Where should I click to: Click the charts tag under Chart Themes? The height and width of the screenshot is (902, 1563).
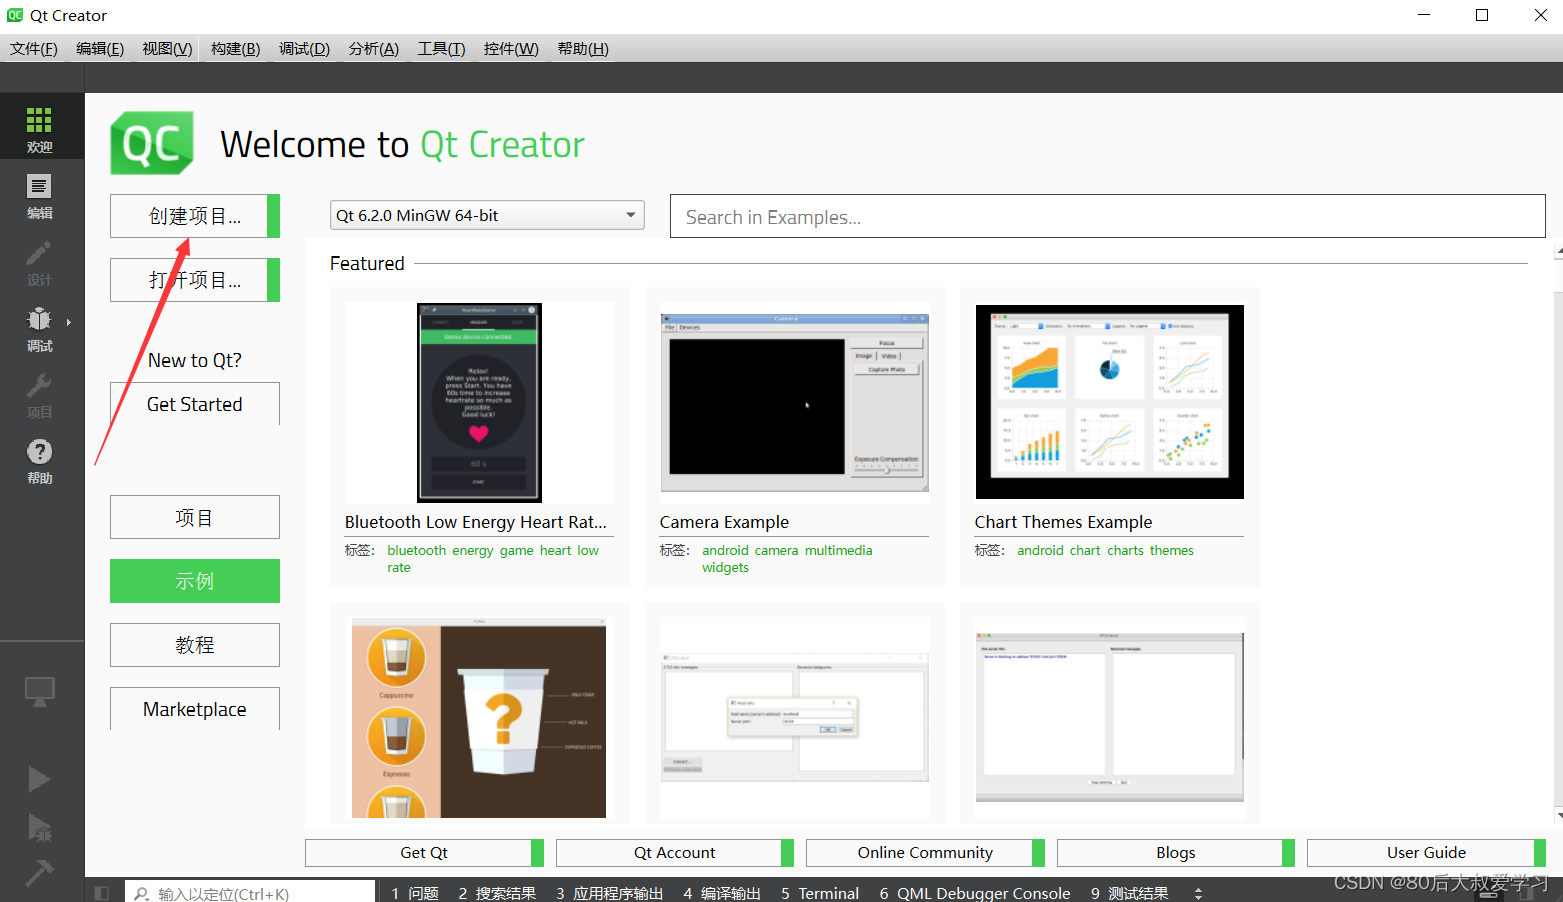click(x=1125, y=550)
